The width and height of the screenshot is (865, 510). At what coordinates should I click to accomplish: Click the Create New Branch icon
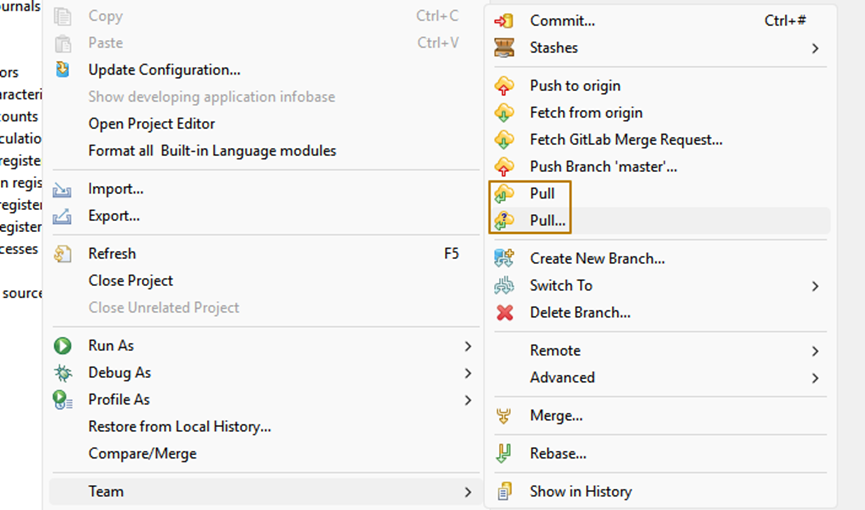[x=505, y=258]
